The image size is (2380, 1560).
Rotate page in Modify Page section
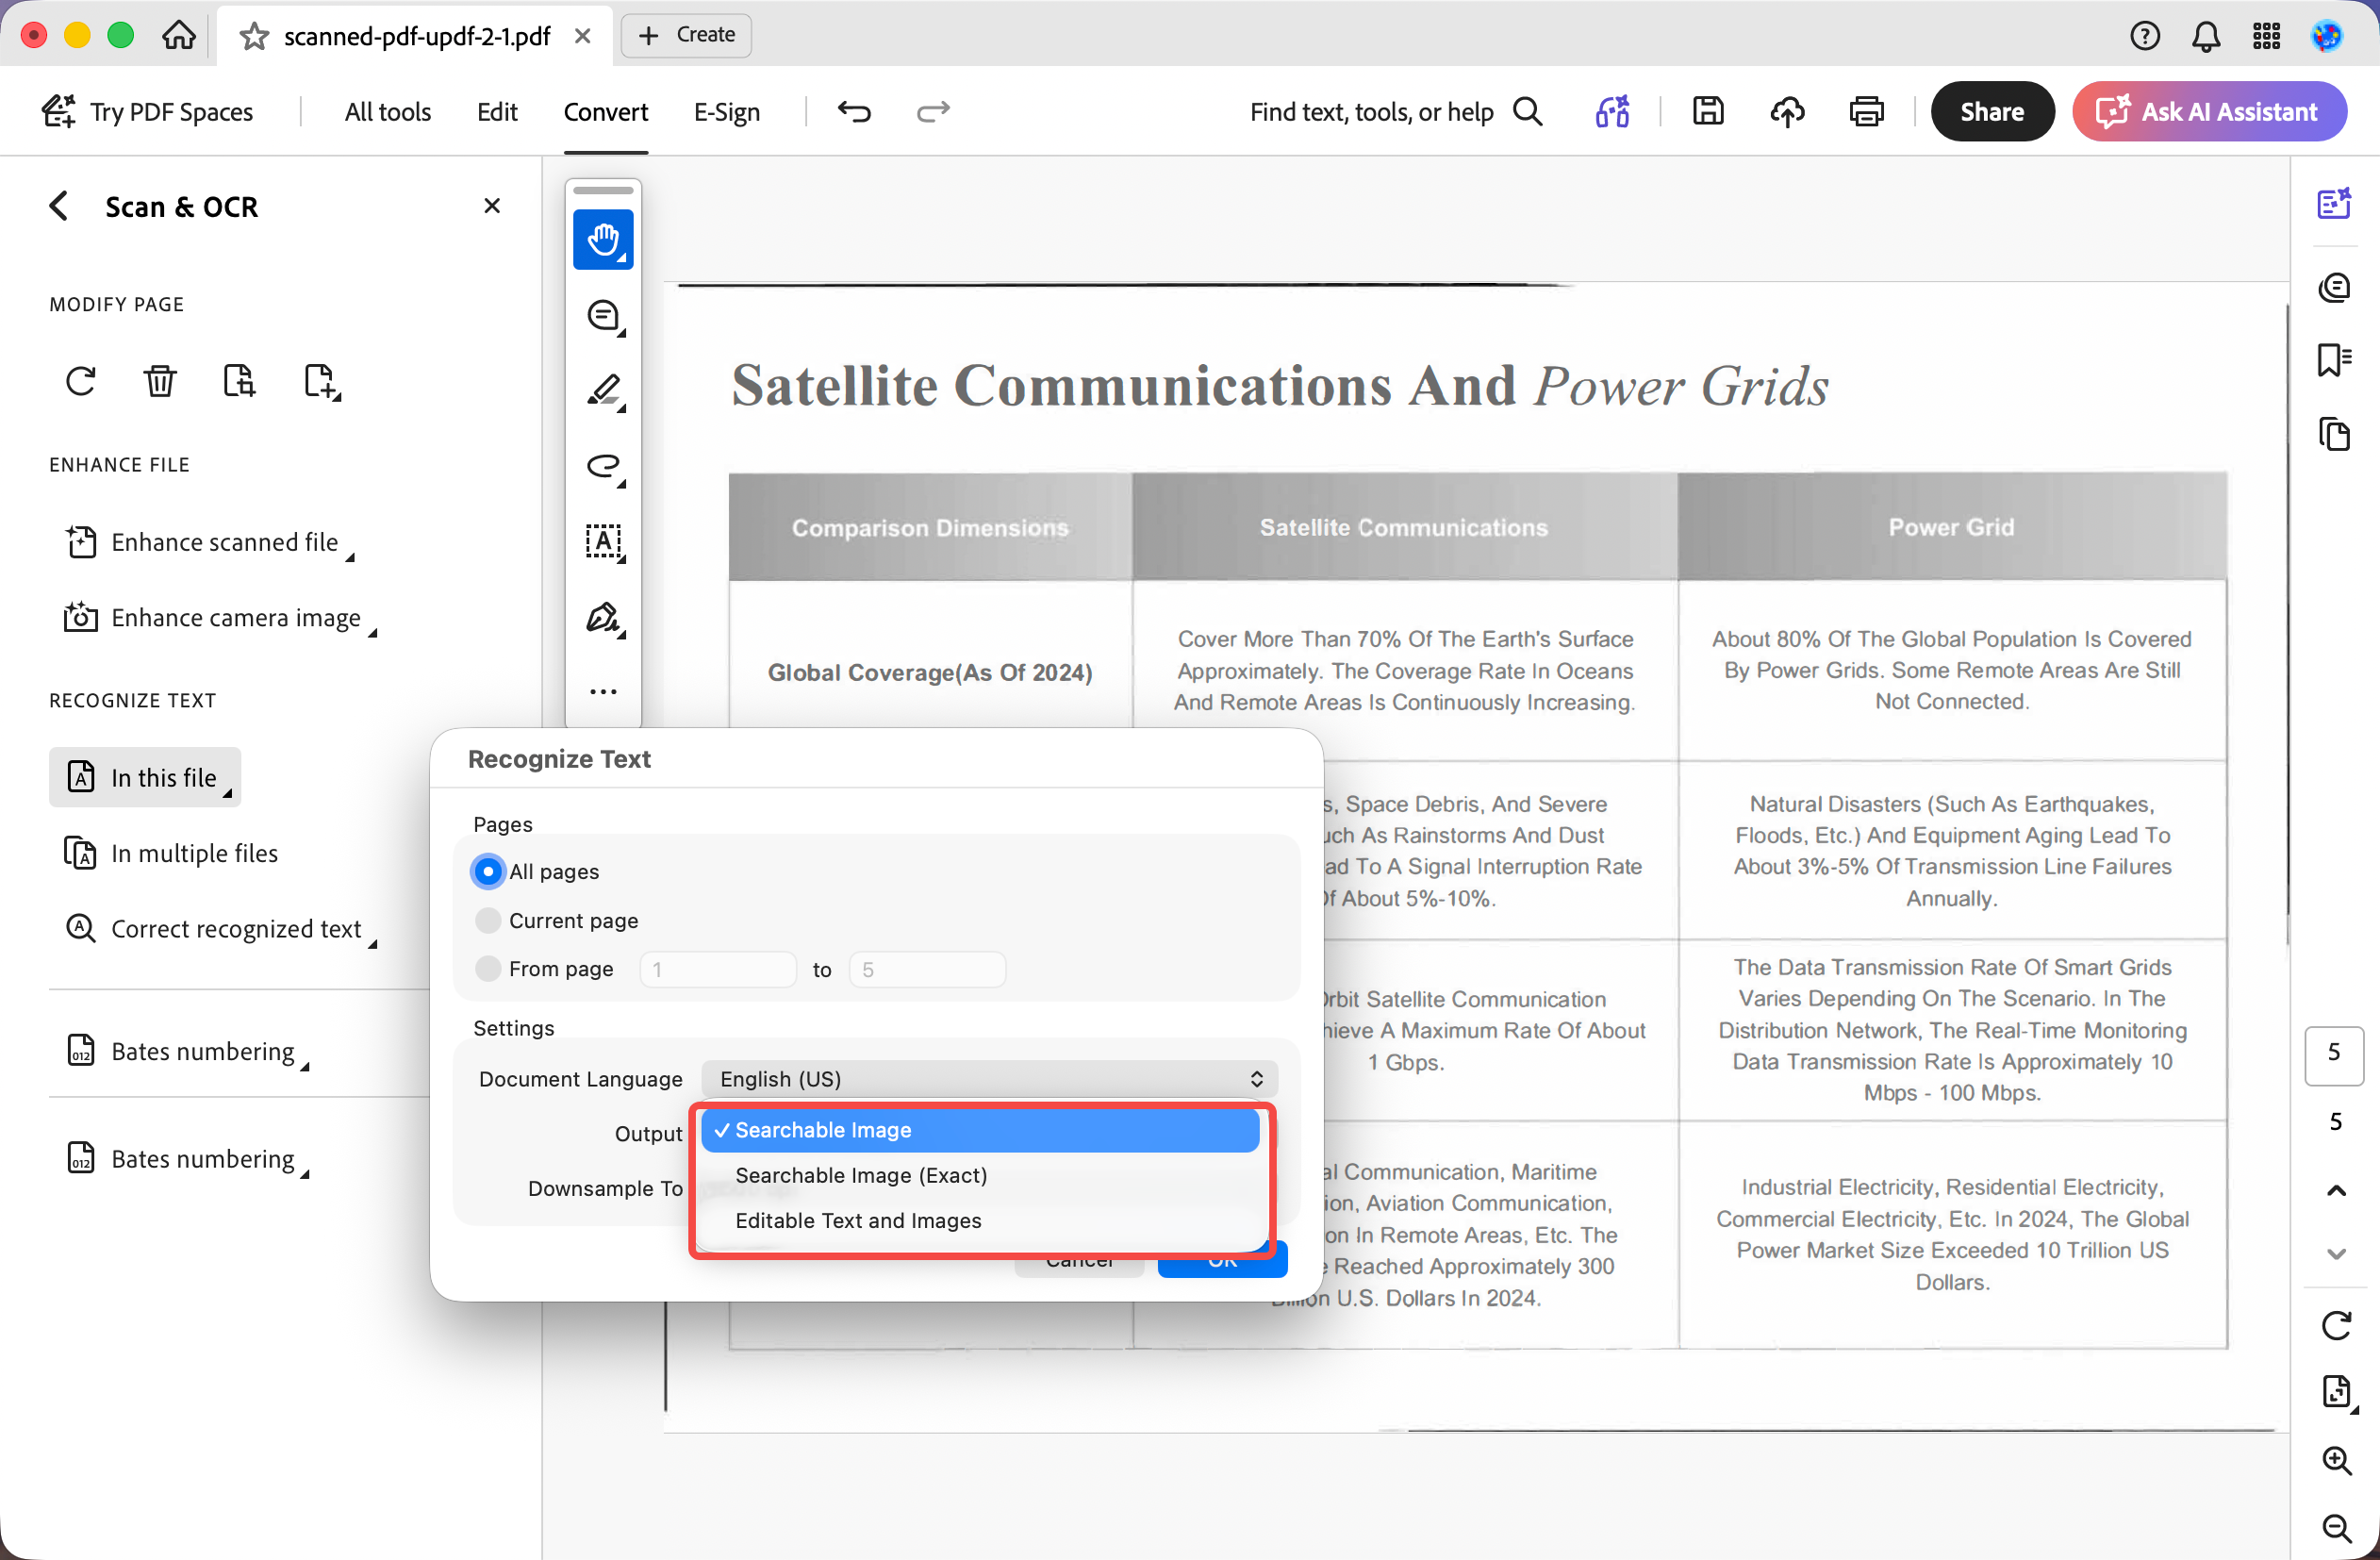point(80,381)
